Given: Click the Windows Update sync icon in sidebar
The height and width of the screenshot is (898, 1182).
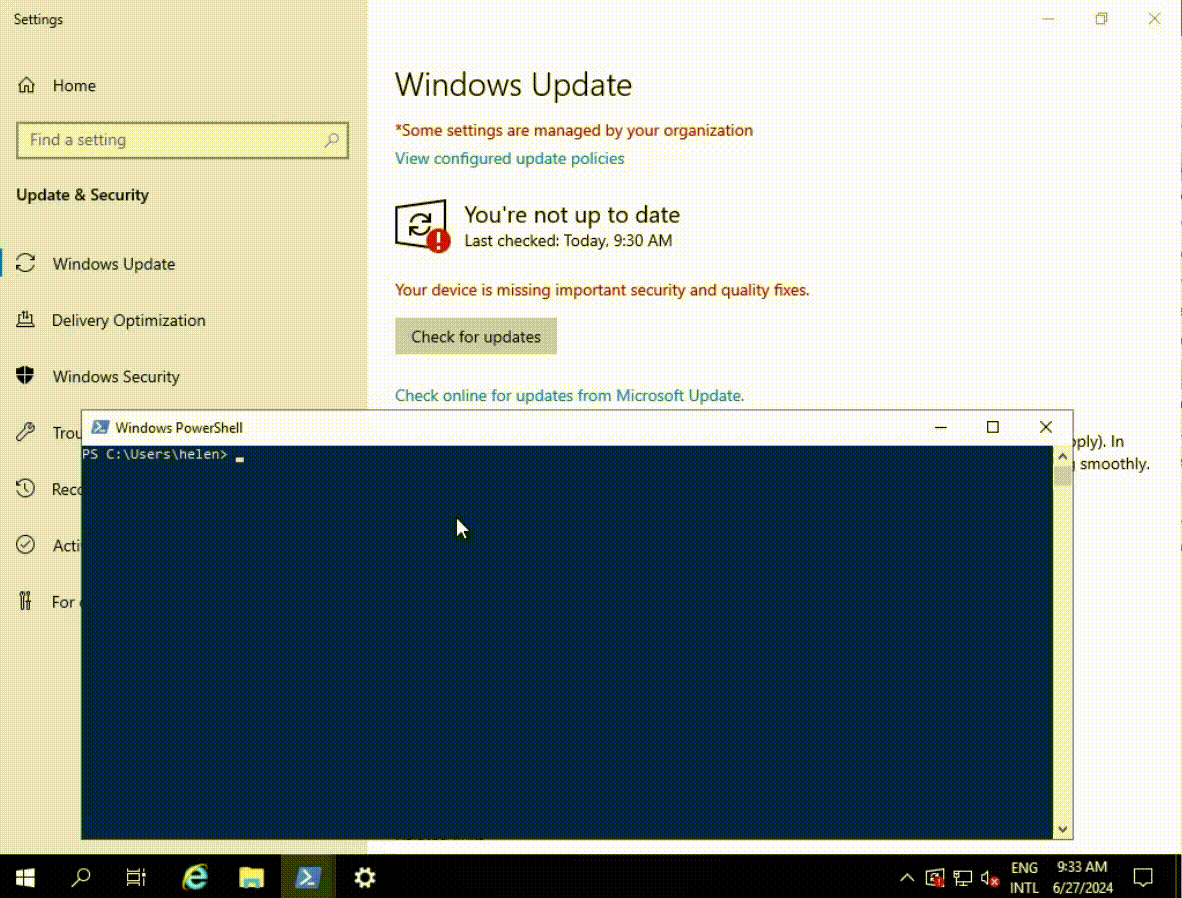Looking at the screenshot, I should (26, 263).
